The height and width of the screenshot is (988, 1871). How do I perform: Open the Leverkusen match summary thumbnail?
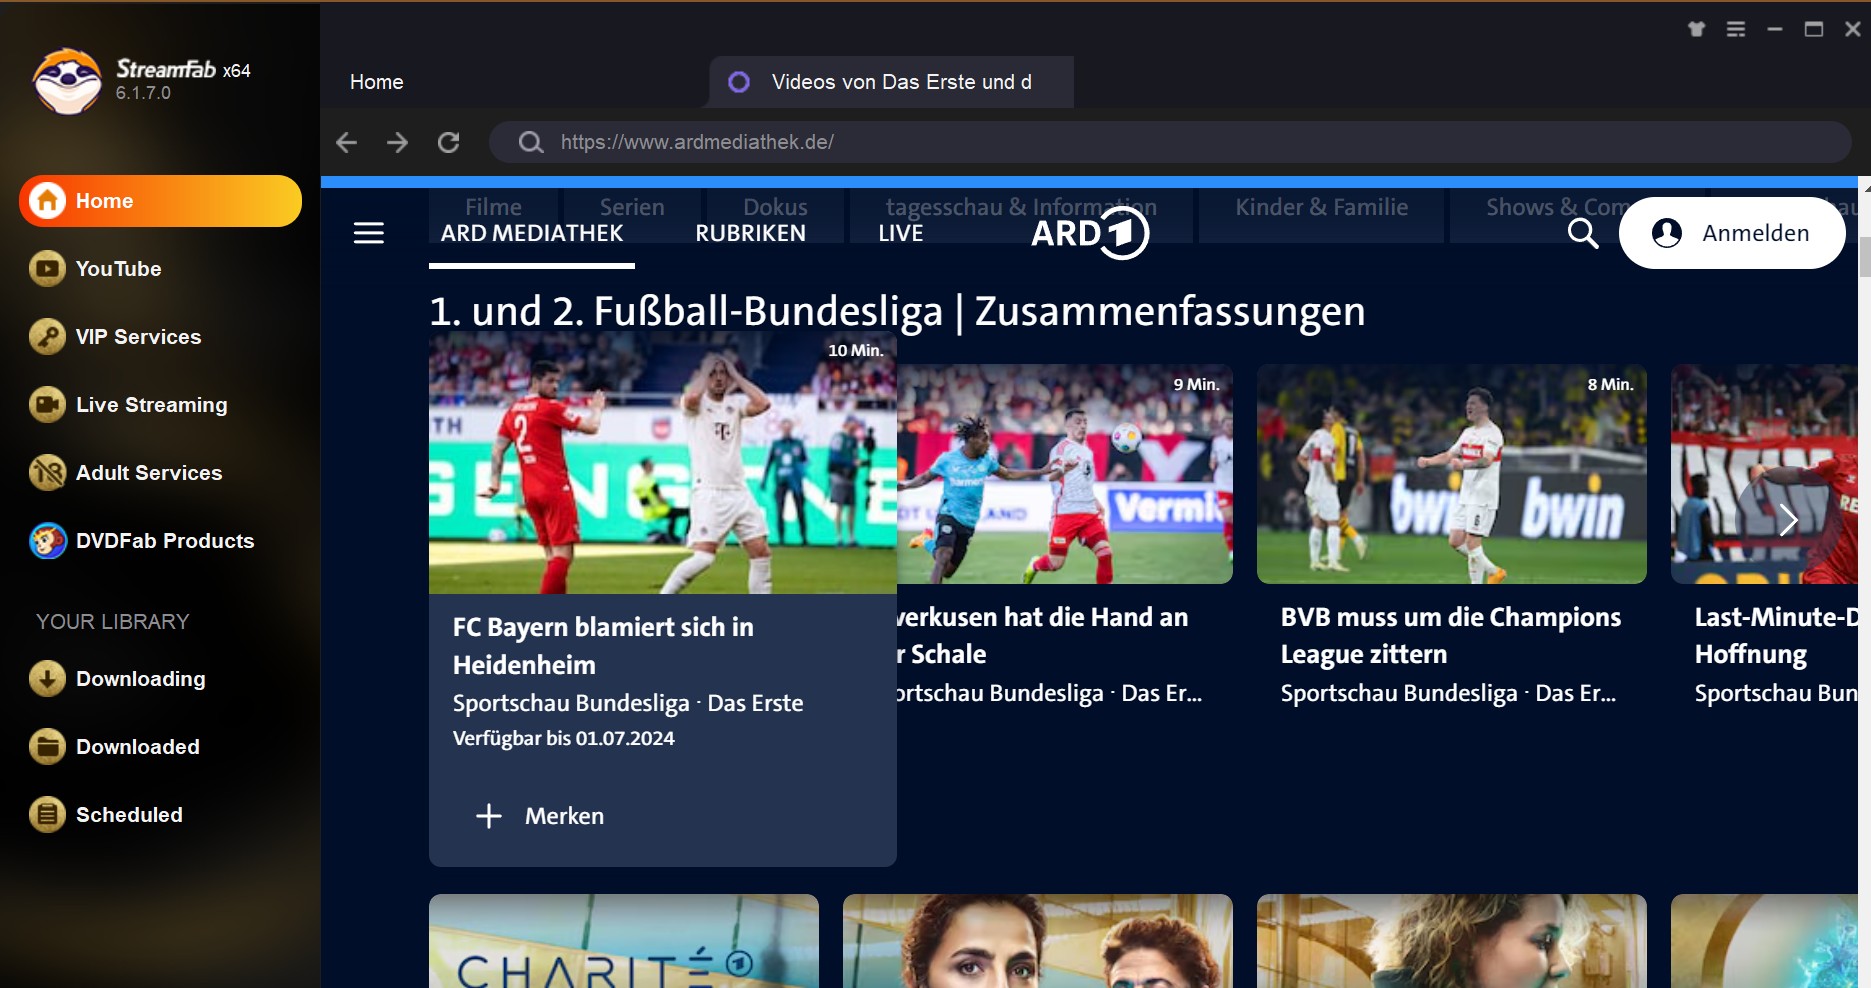point(1064,474)
